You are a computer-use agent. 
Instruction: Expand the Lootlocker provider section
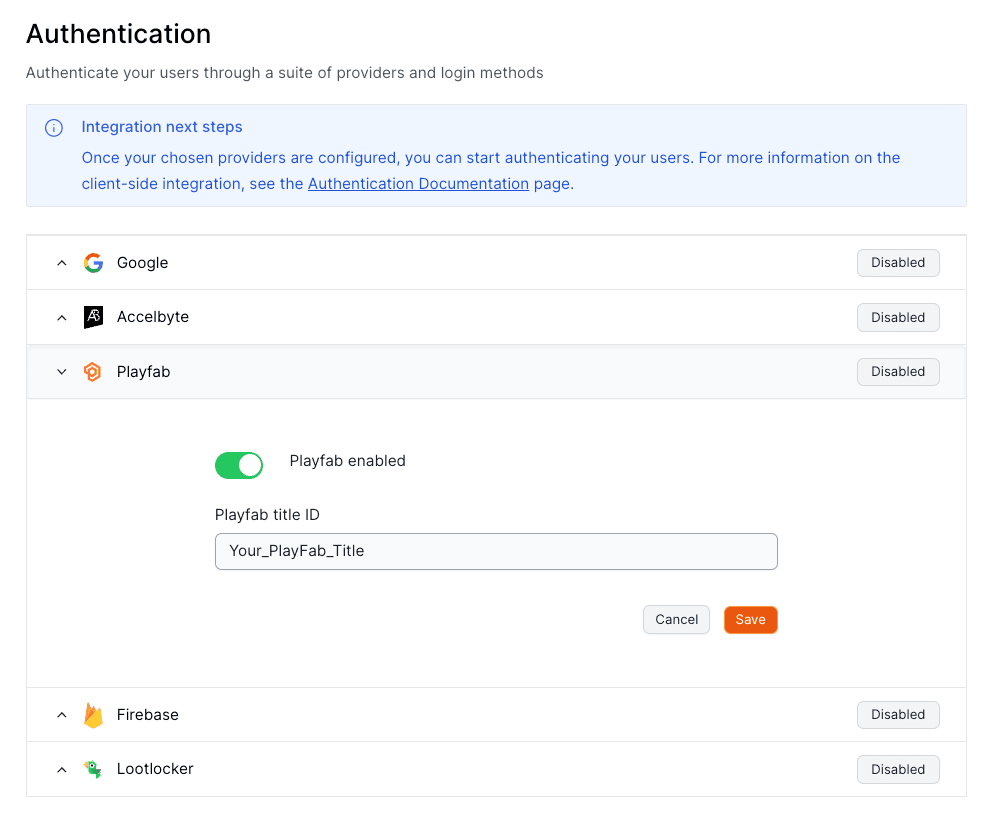point(61,769)
